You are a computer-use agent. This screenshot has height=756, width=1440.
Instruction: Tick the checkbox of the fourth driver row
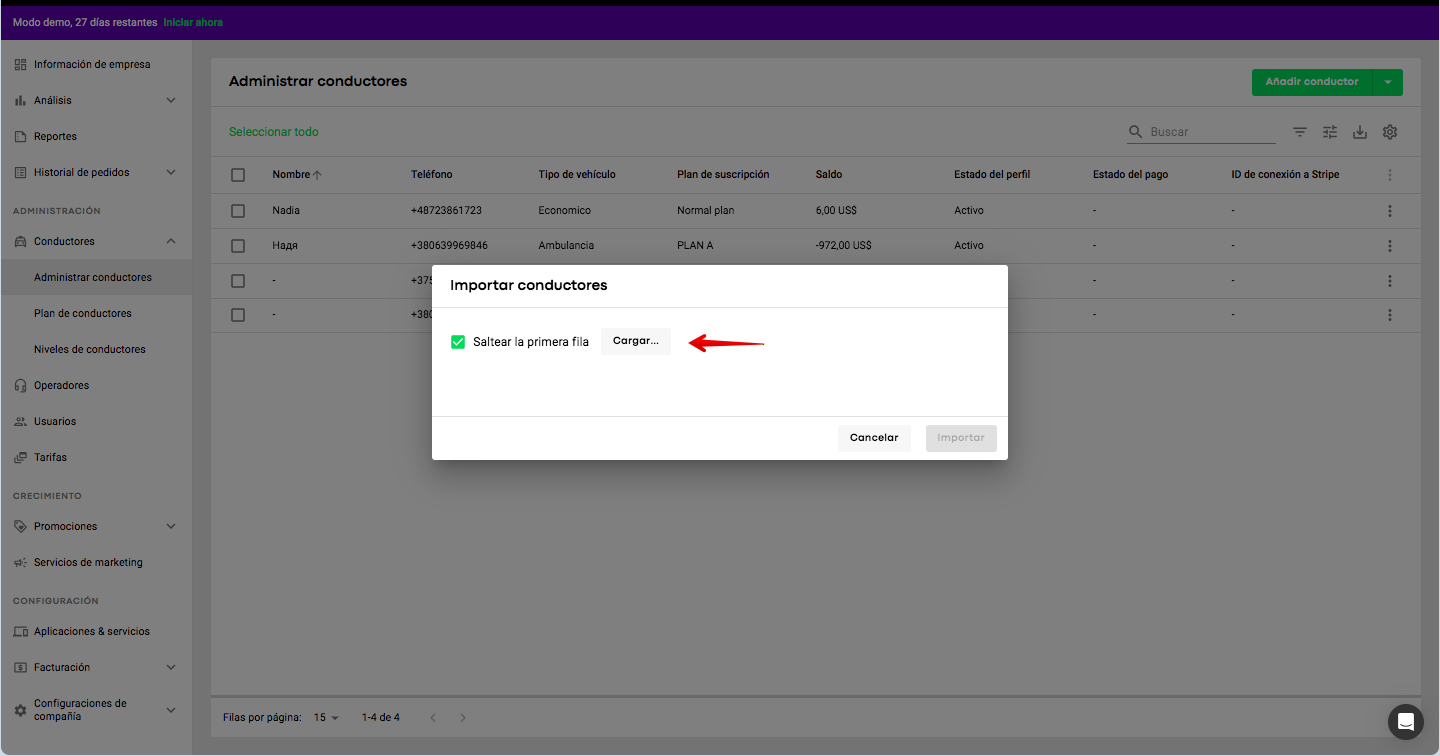238,315
